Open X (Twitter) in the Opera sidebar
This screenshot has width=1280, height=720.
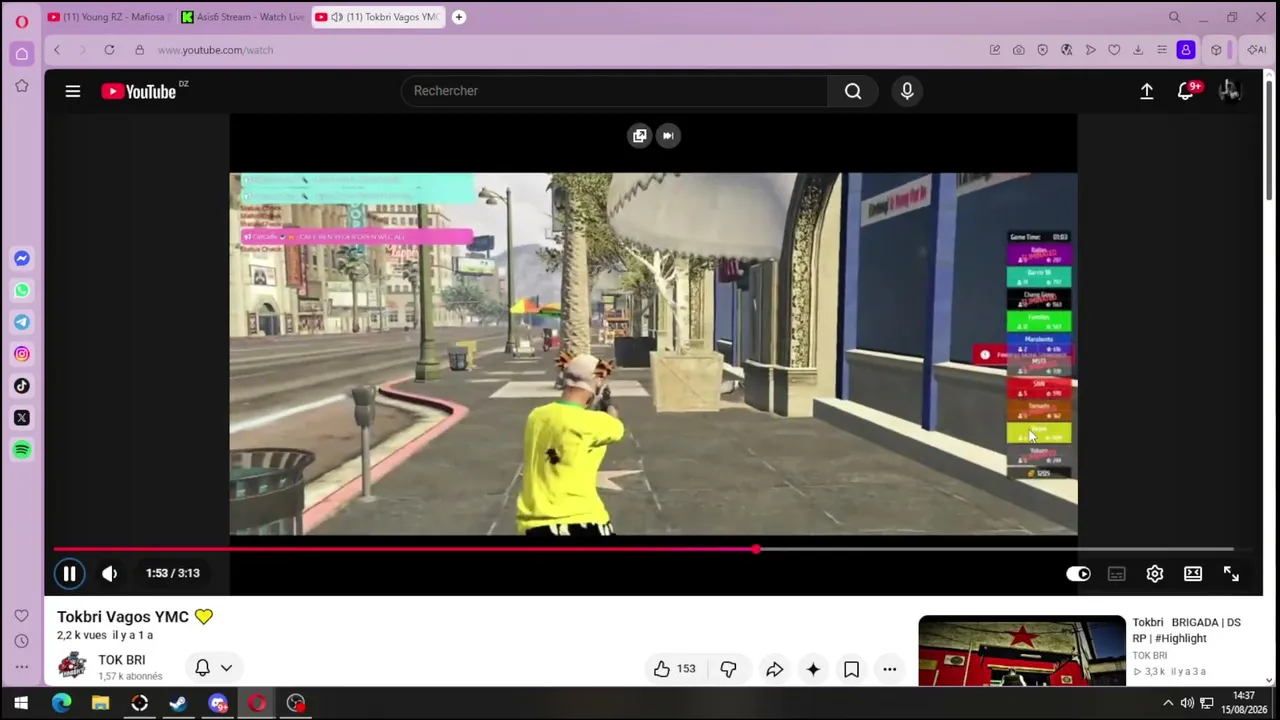click(21, 418)
